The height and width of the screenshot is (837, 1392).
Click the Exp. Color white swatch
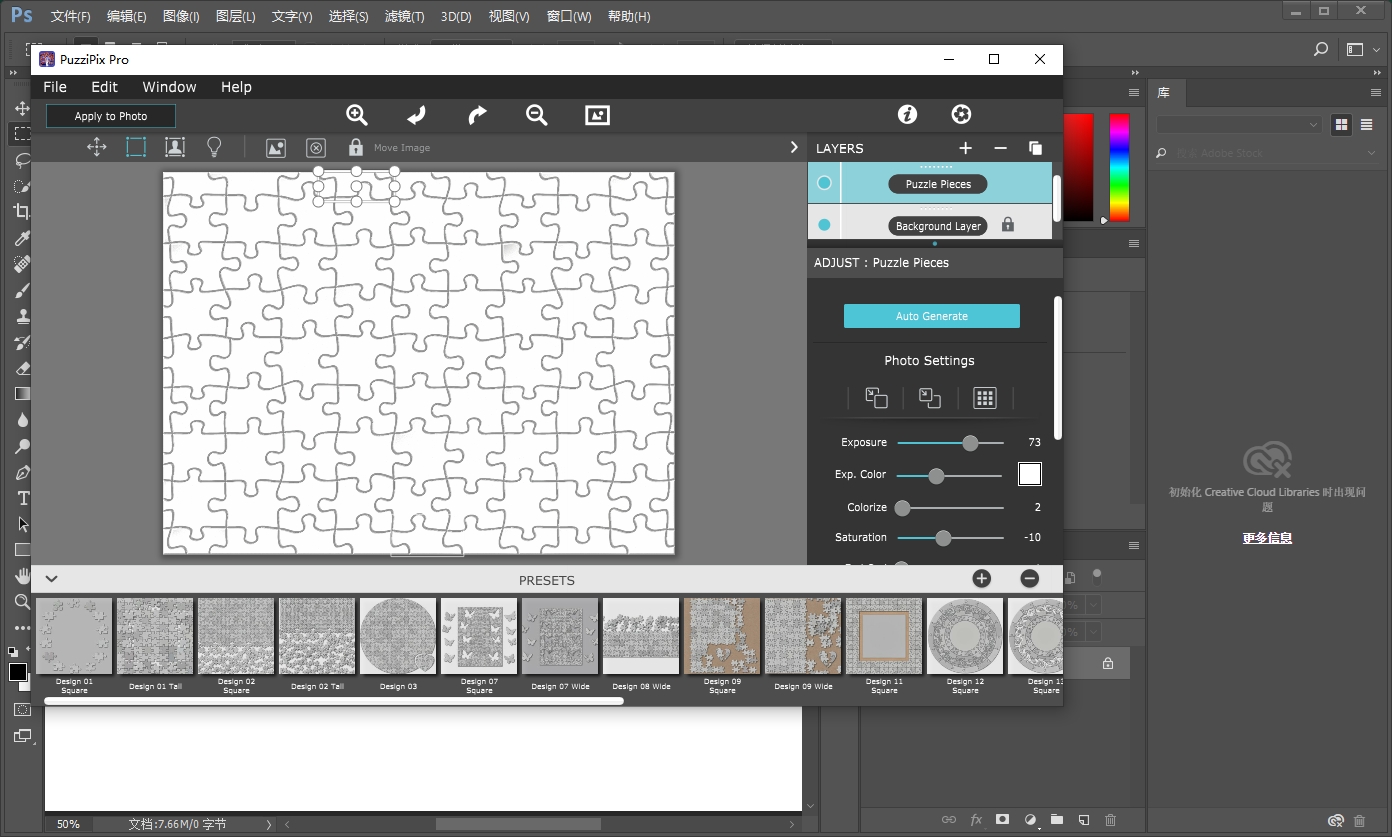pos(1029,474)
